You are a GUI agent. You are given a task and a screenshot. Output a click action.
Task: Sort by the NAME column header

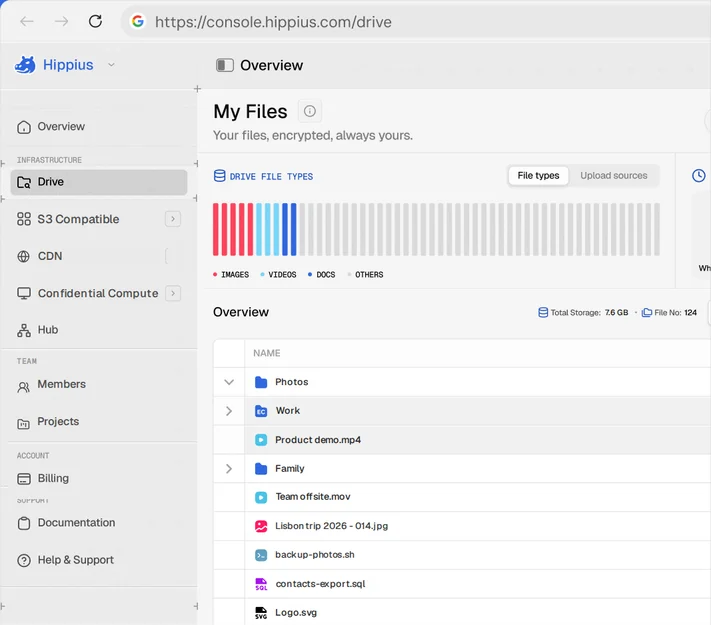[267, 353]
